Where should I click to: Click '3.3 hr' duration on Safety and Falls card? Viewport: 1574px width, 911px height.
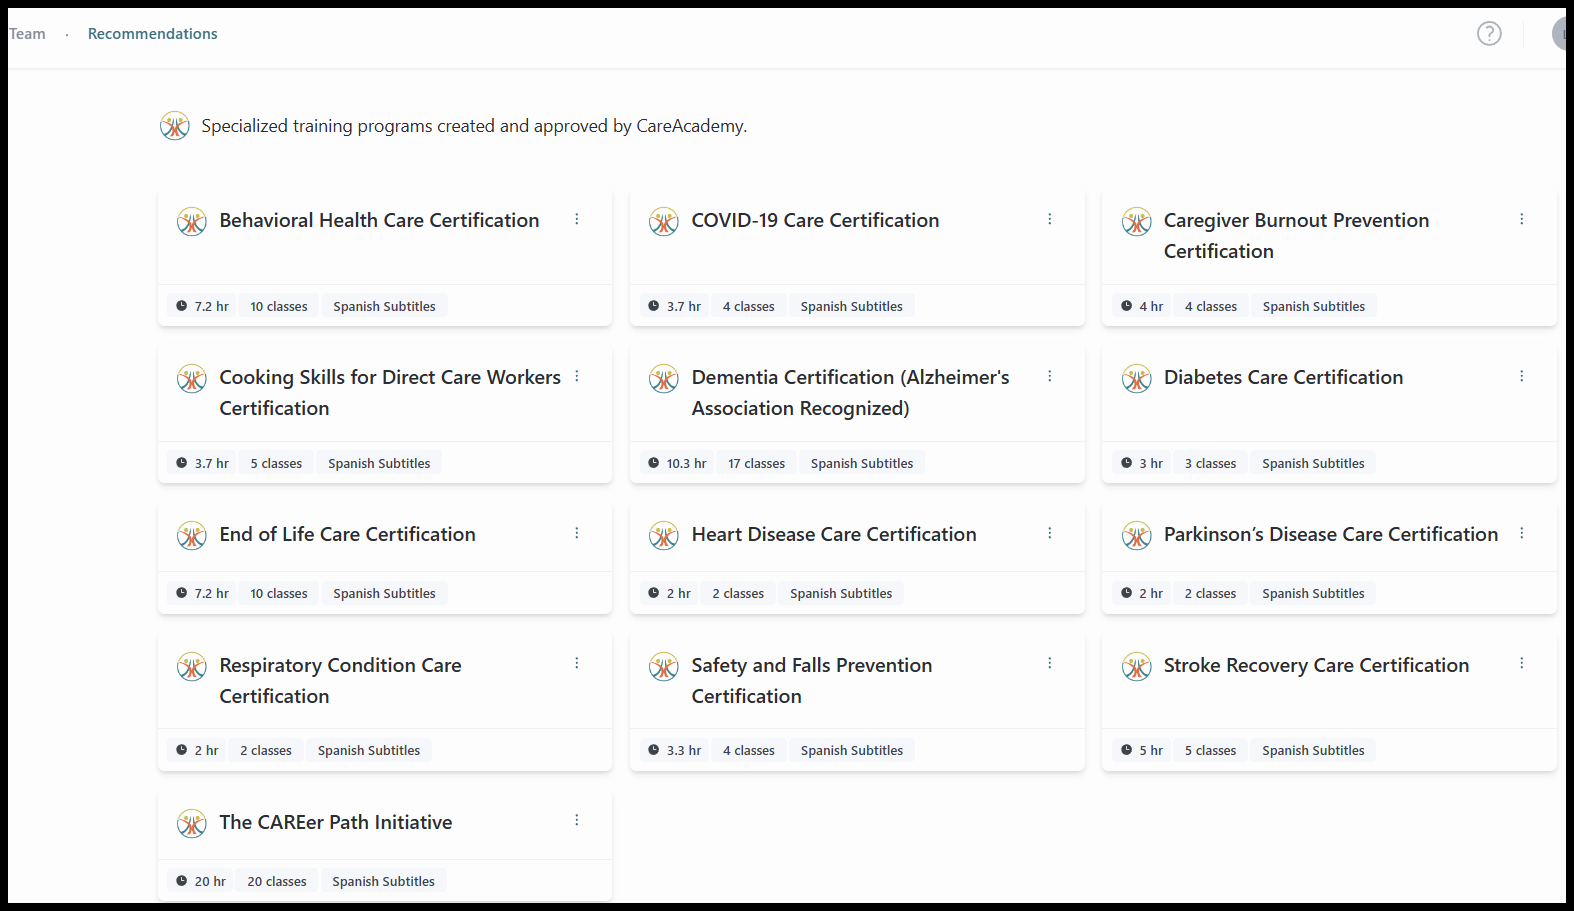pos(674,750)
